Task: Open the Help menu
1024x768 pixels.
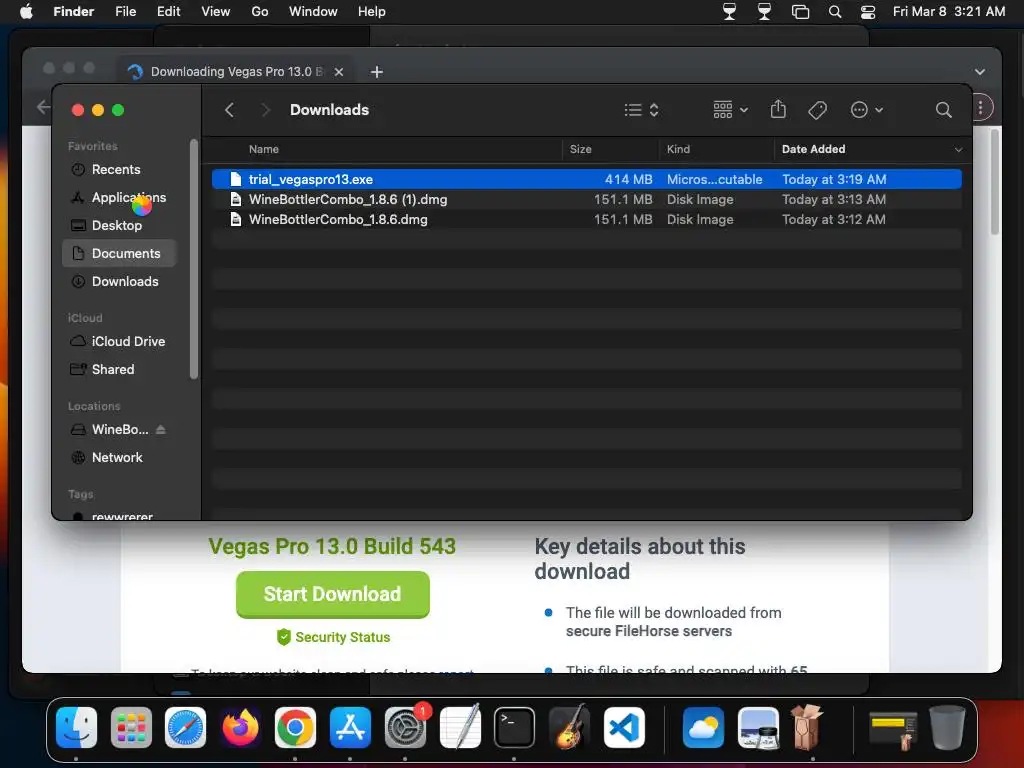Action: [372, 11]
